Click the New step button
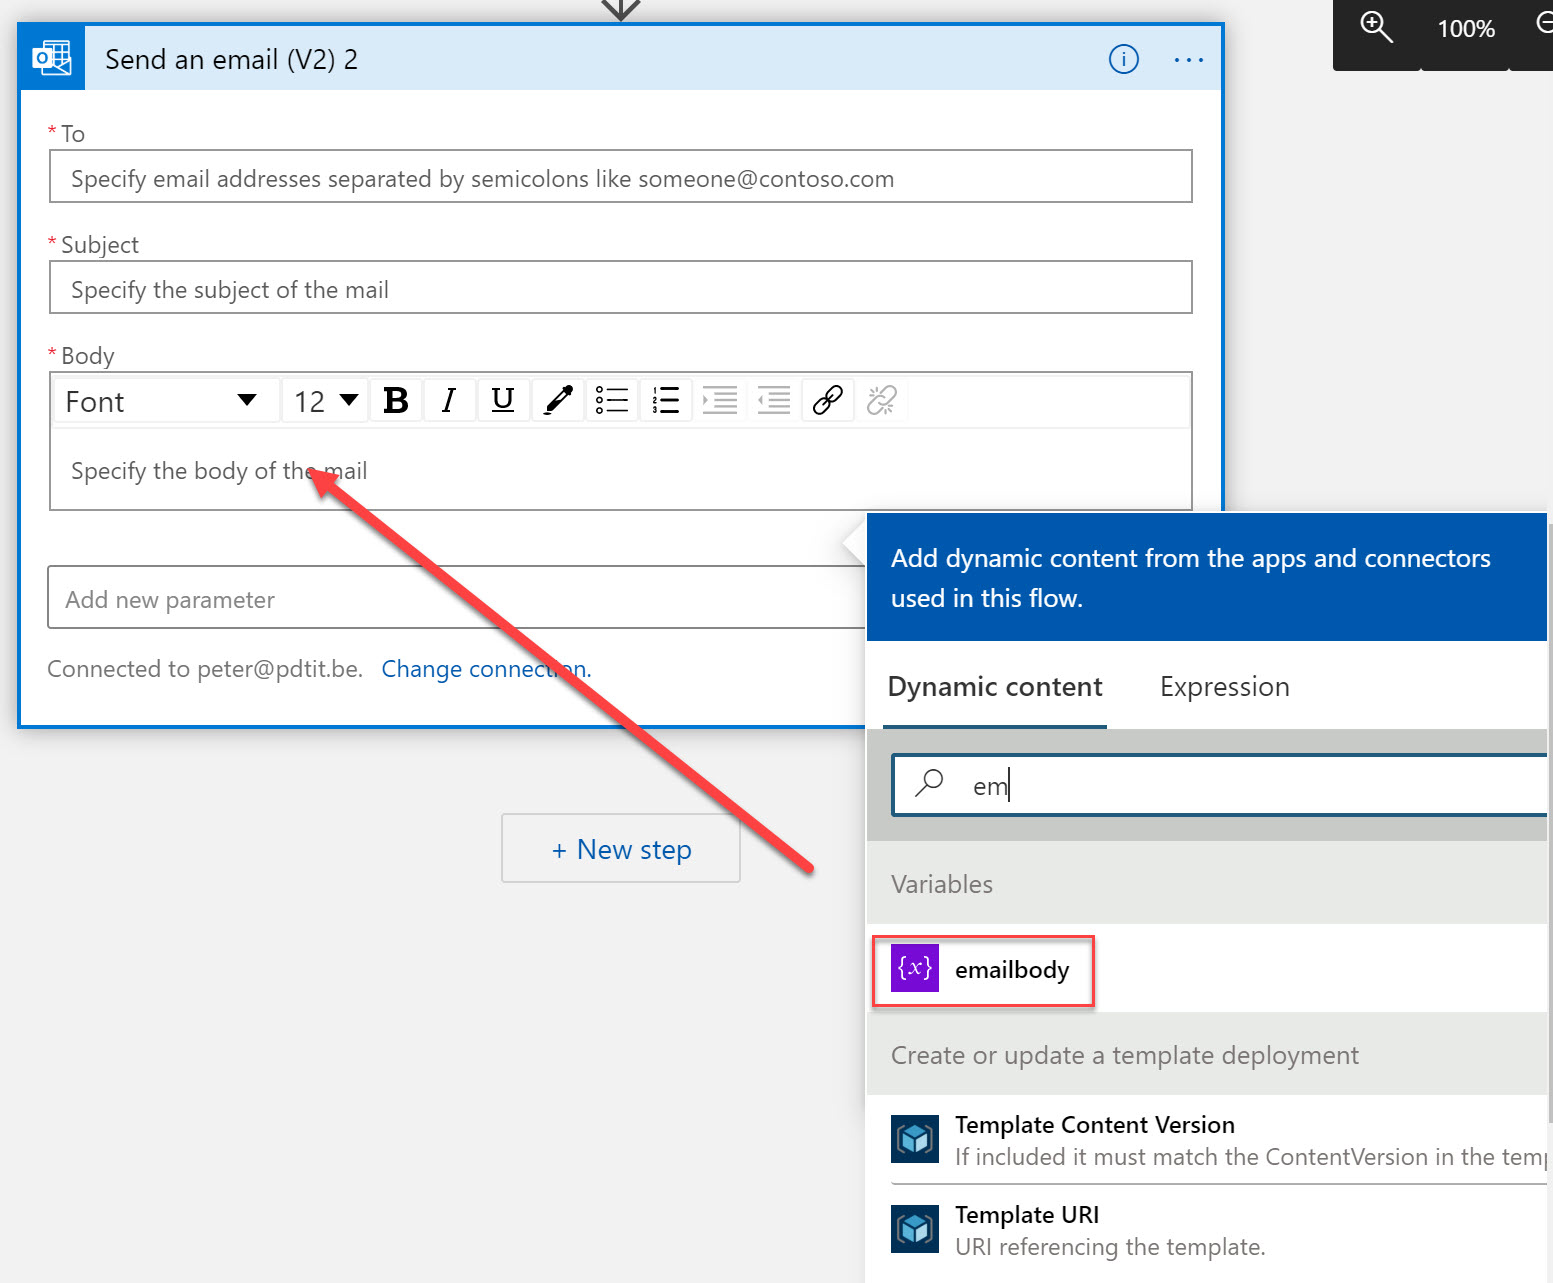Viewport: 1553px width, 1283px height. point(621,849)
